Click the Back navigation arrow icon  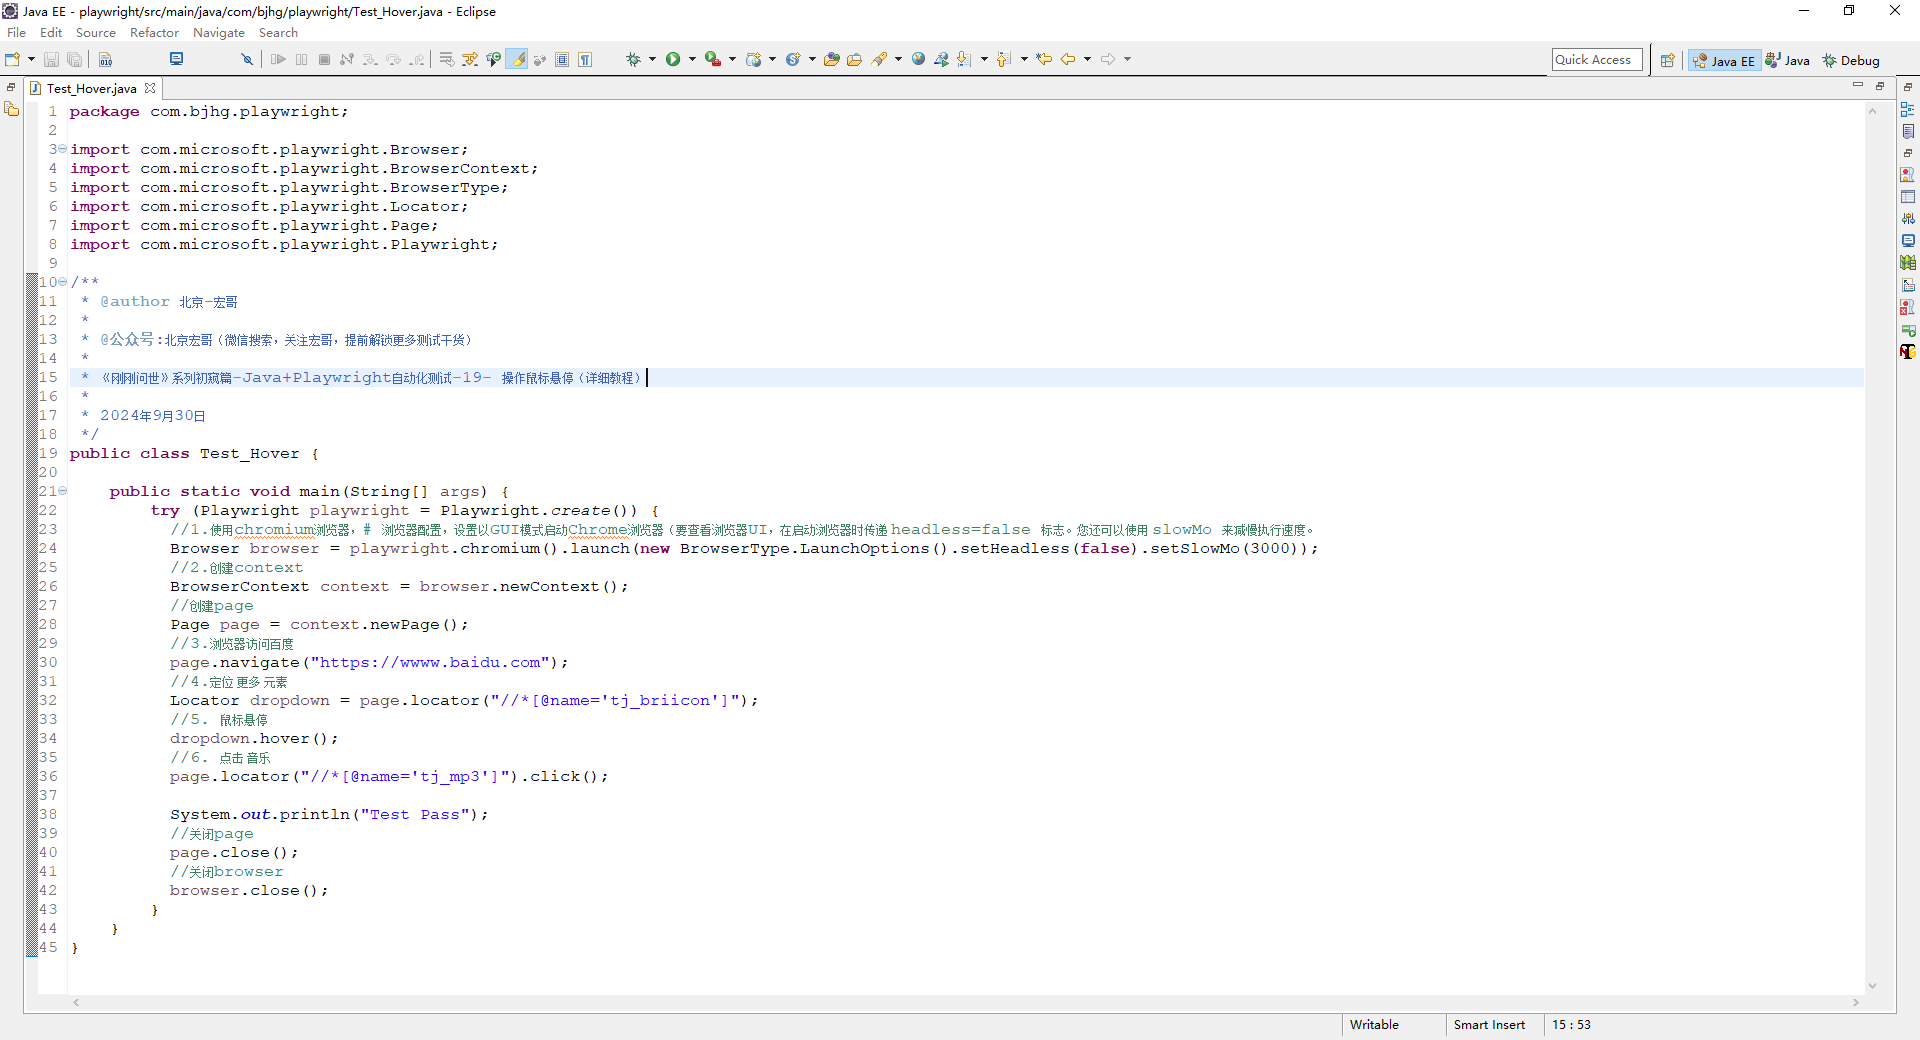pos(1068,60)
